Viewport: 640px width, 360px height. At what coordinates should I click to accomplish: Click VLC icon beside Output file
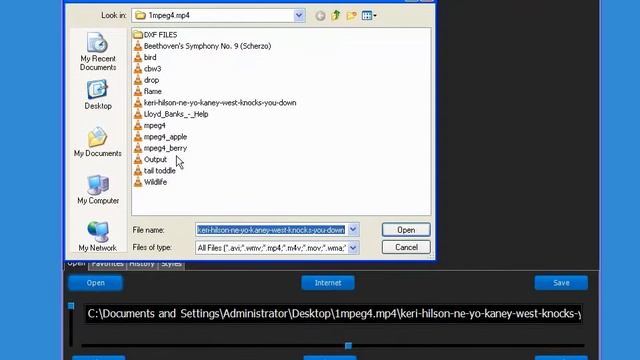[138, 160]
